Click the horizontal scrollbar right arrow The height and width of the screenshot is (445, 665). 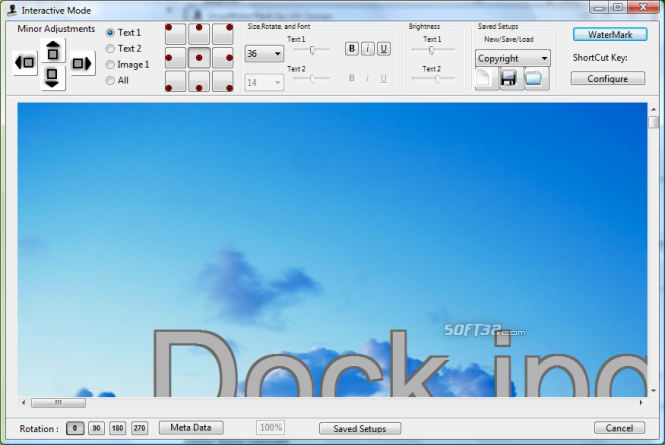pyautogui.click(x=641, y=403)
